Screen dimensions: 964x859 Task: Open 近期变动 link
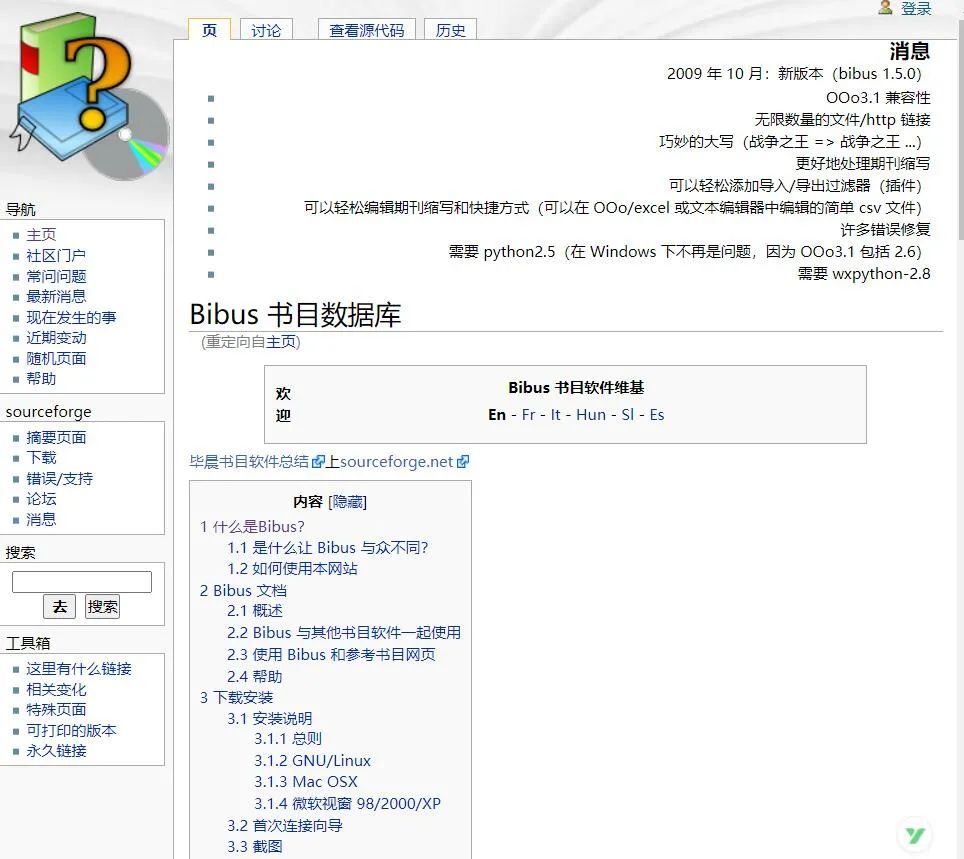click(x=56, y=338)
